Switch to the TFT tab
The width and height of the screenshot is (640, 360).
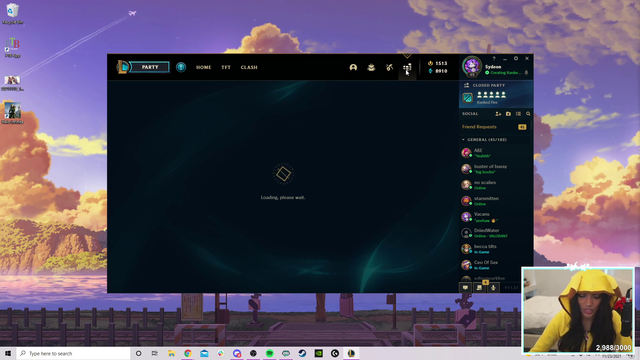pos(226,67)
